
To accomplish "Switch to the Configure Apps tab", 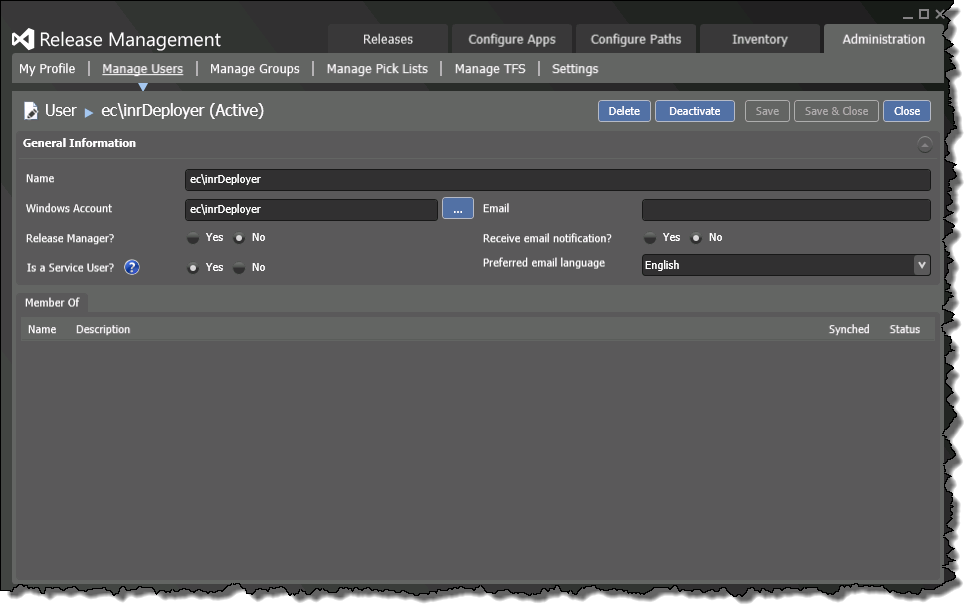I will (x=511, y=39).
